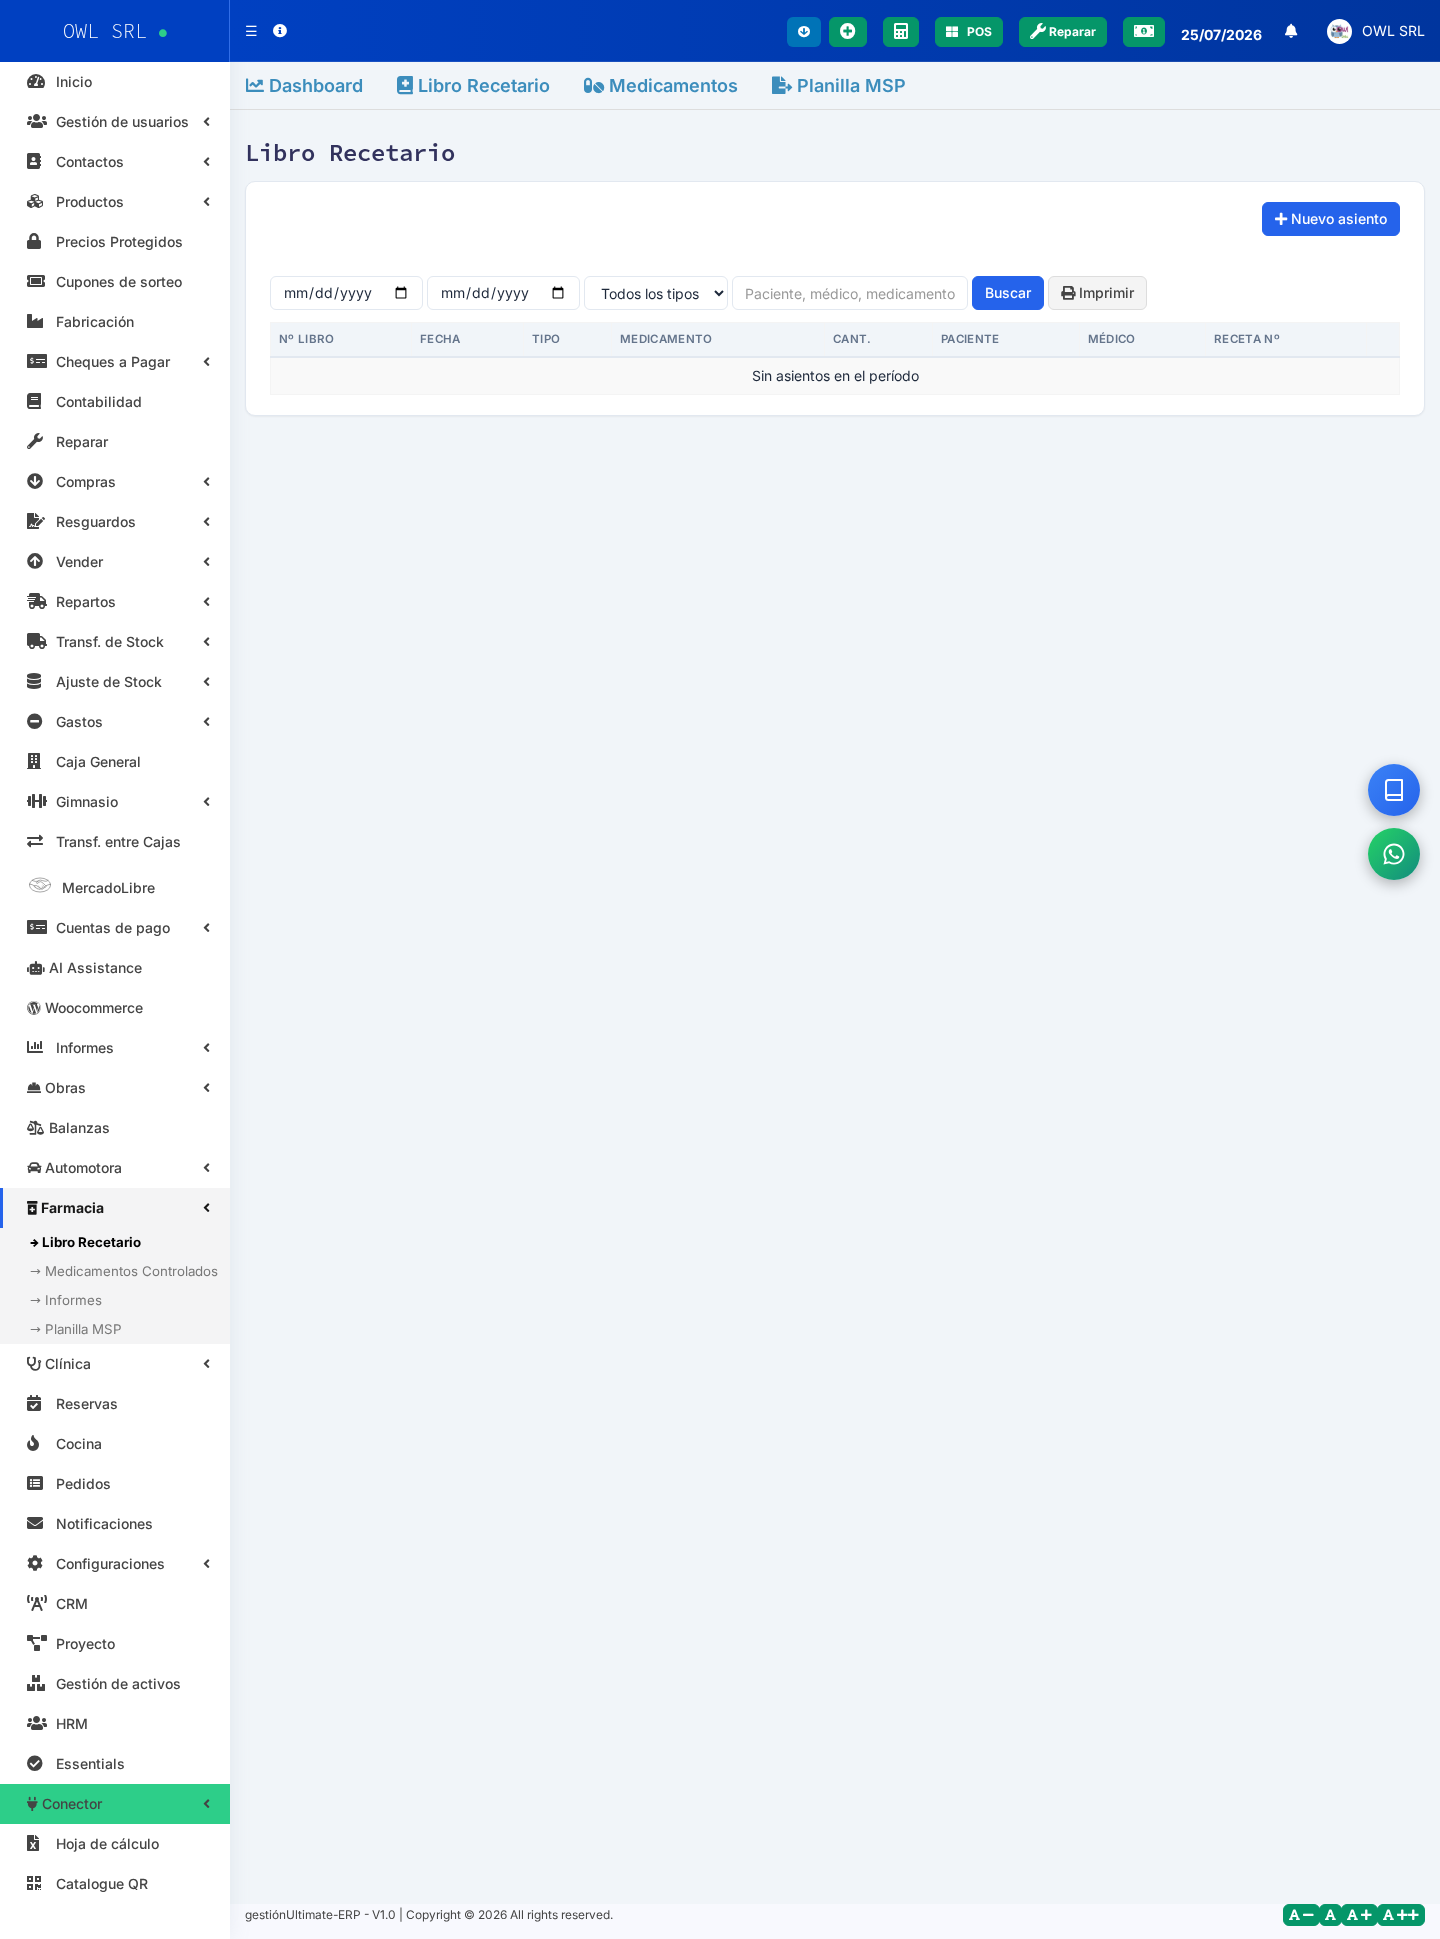Image resolution: width=1440 pixels, height=1939 pixels.
Task: Increase font size with A++ button
Action: click(1401, 1915)
